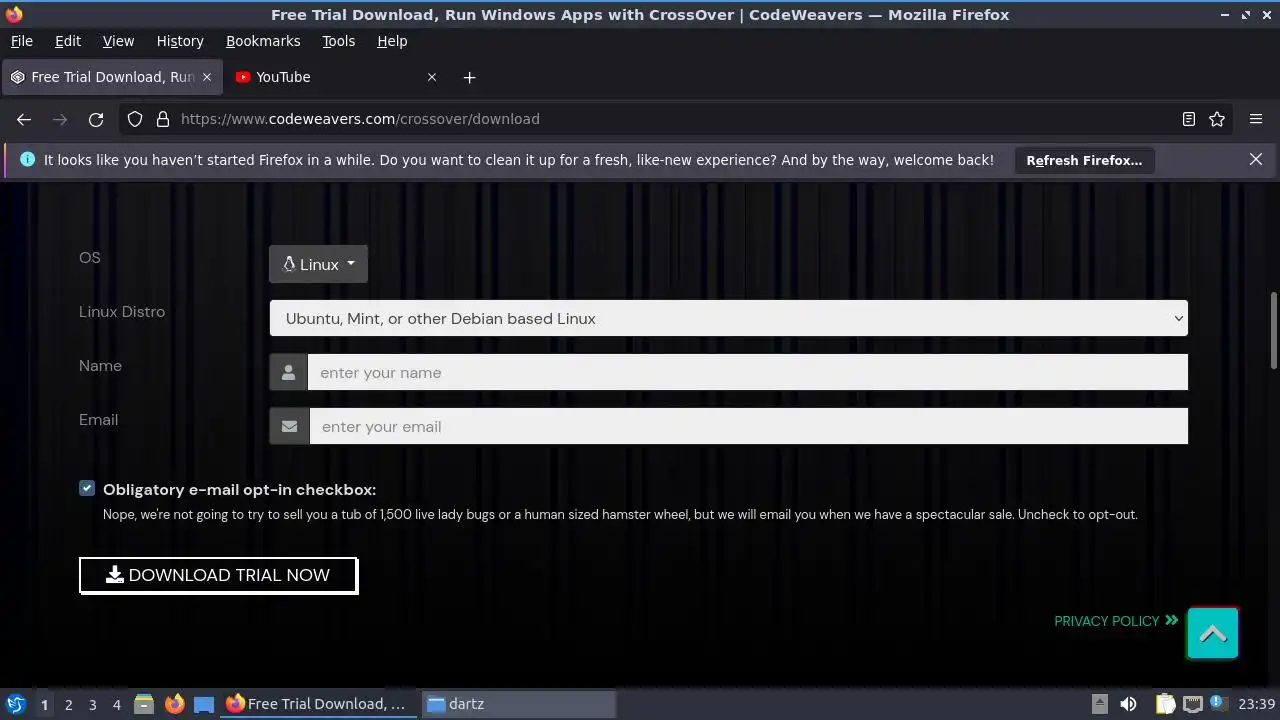Go forward with the forward arrow
This screenshot has height=720, width=1280.
point(60,119)
